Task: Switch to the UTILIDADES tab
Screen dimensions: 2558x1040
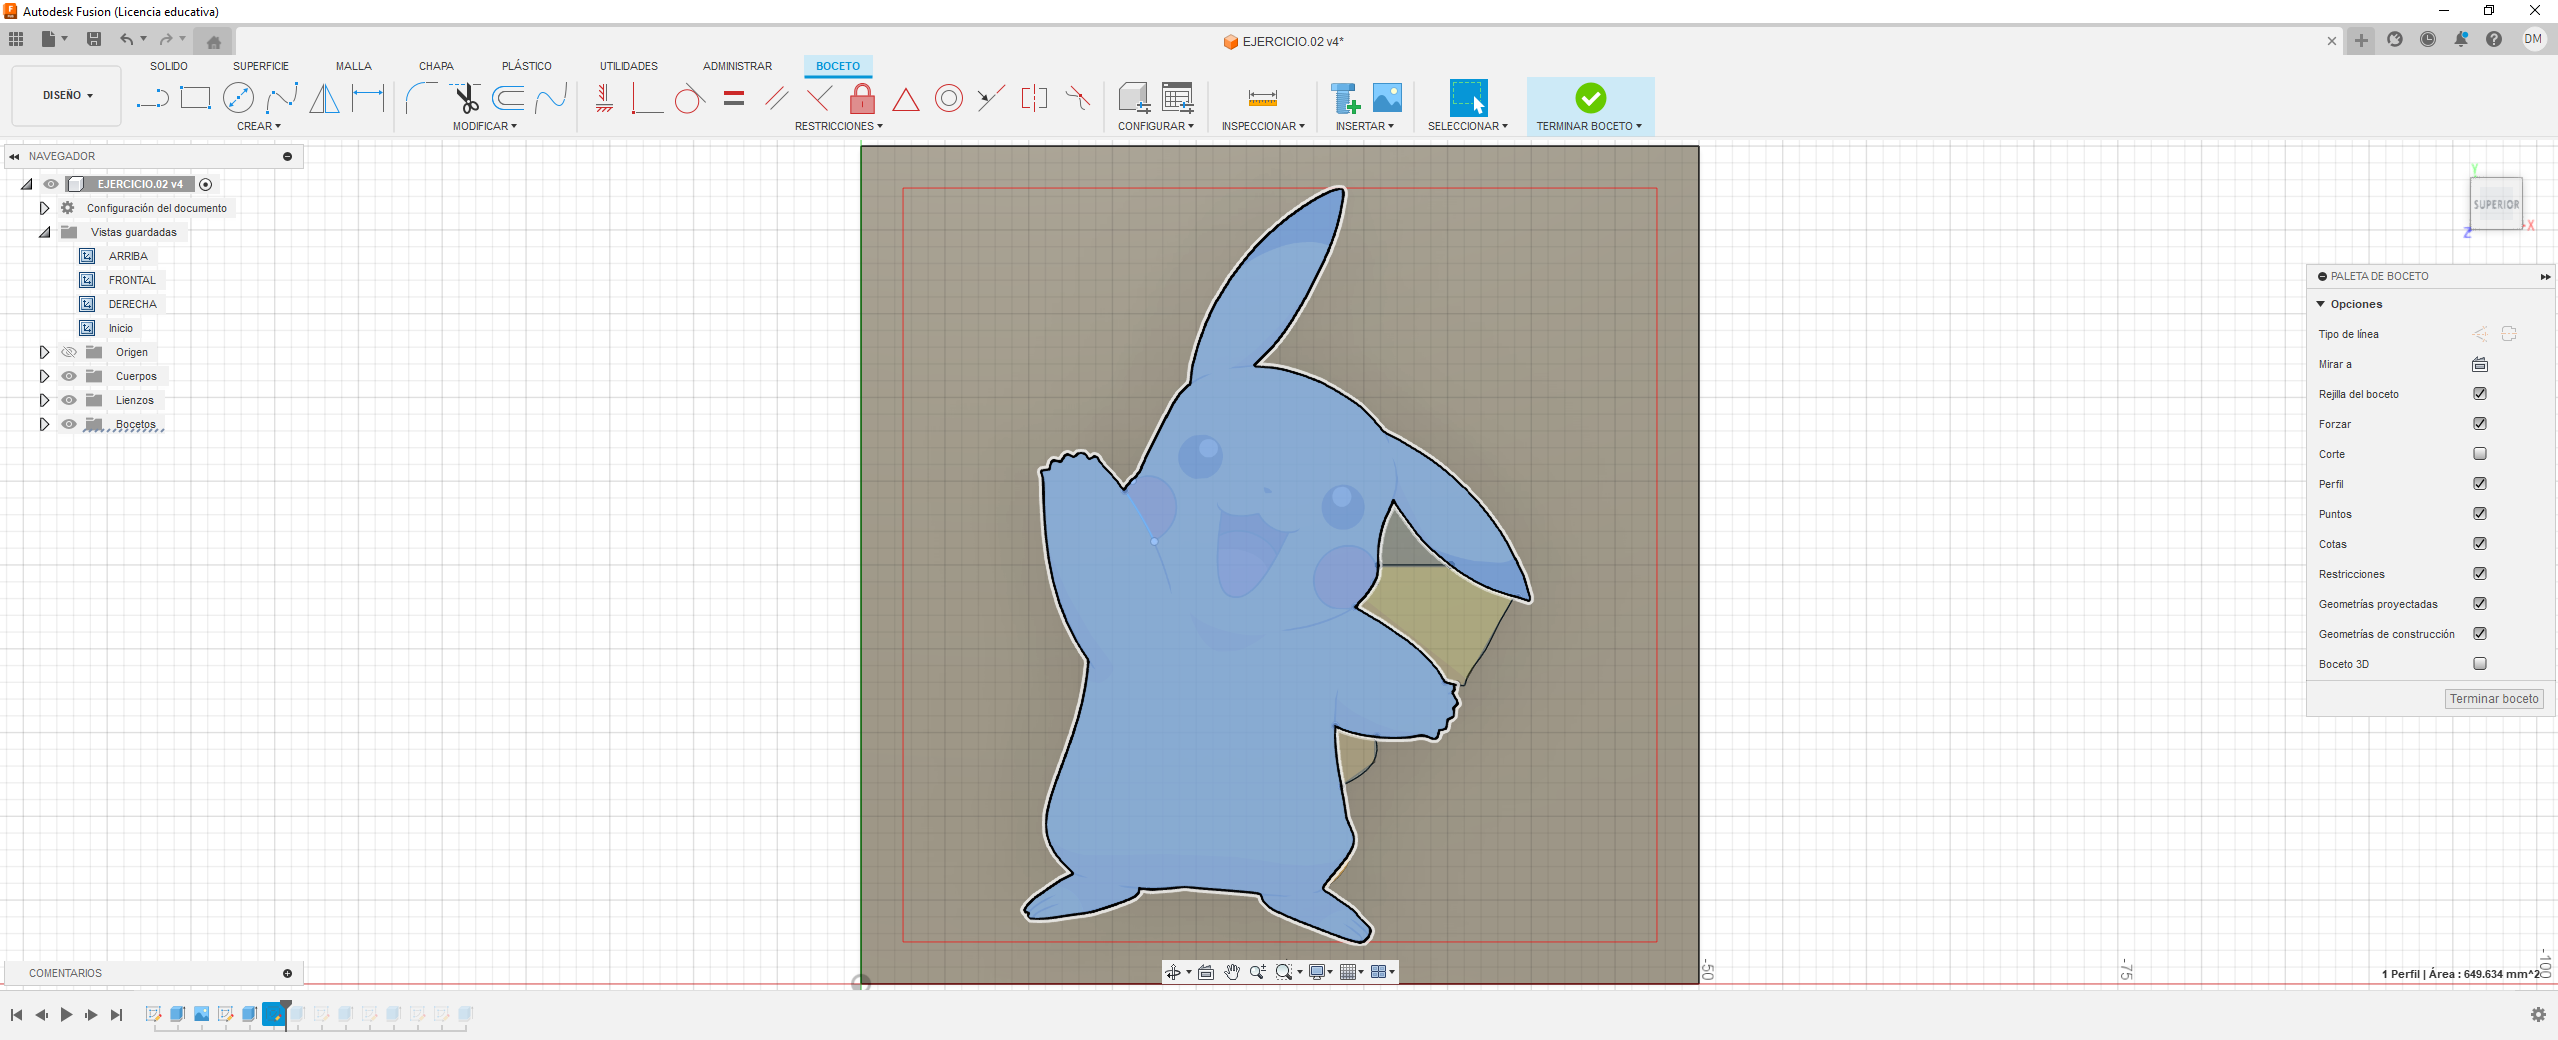Action: pyautogui.click(x=629, y=66)
